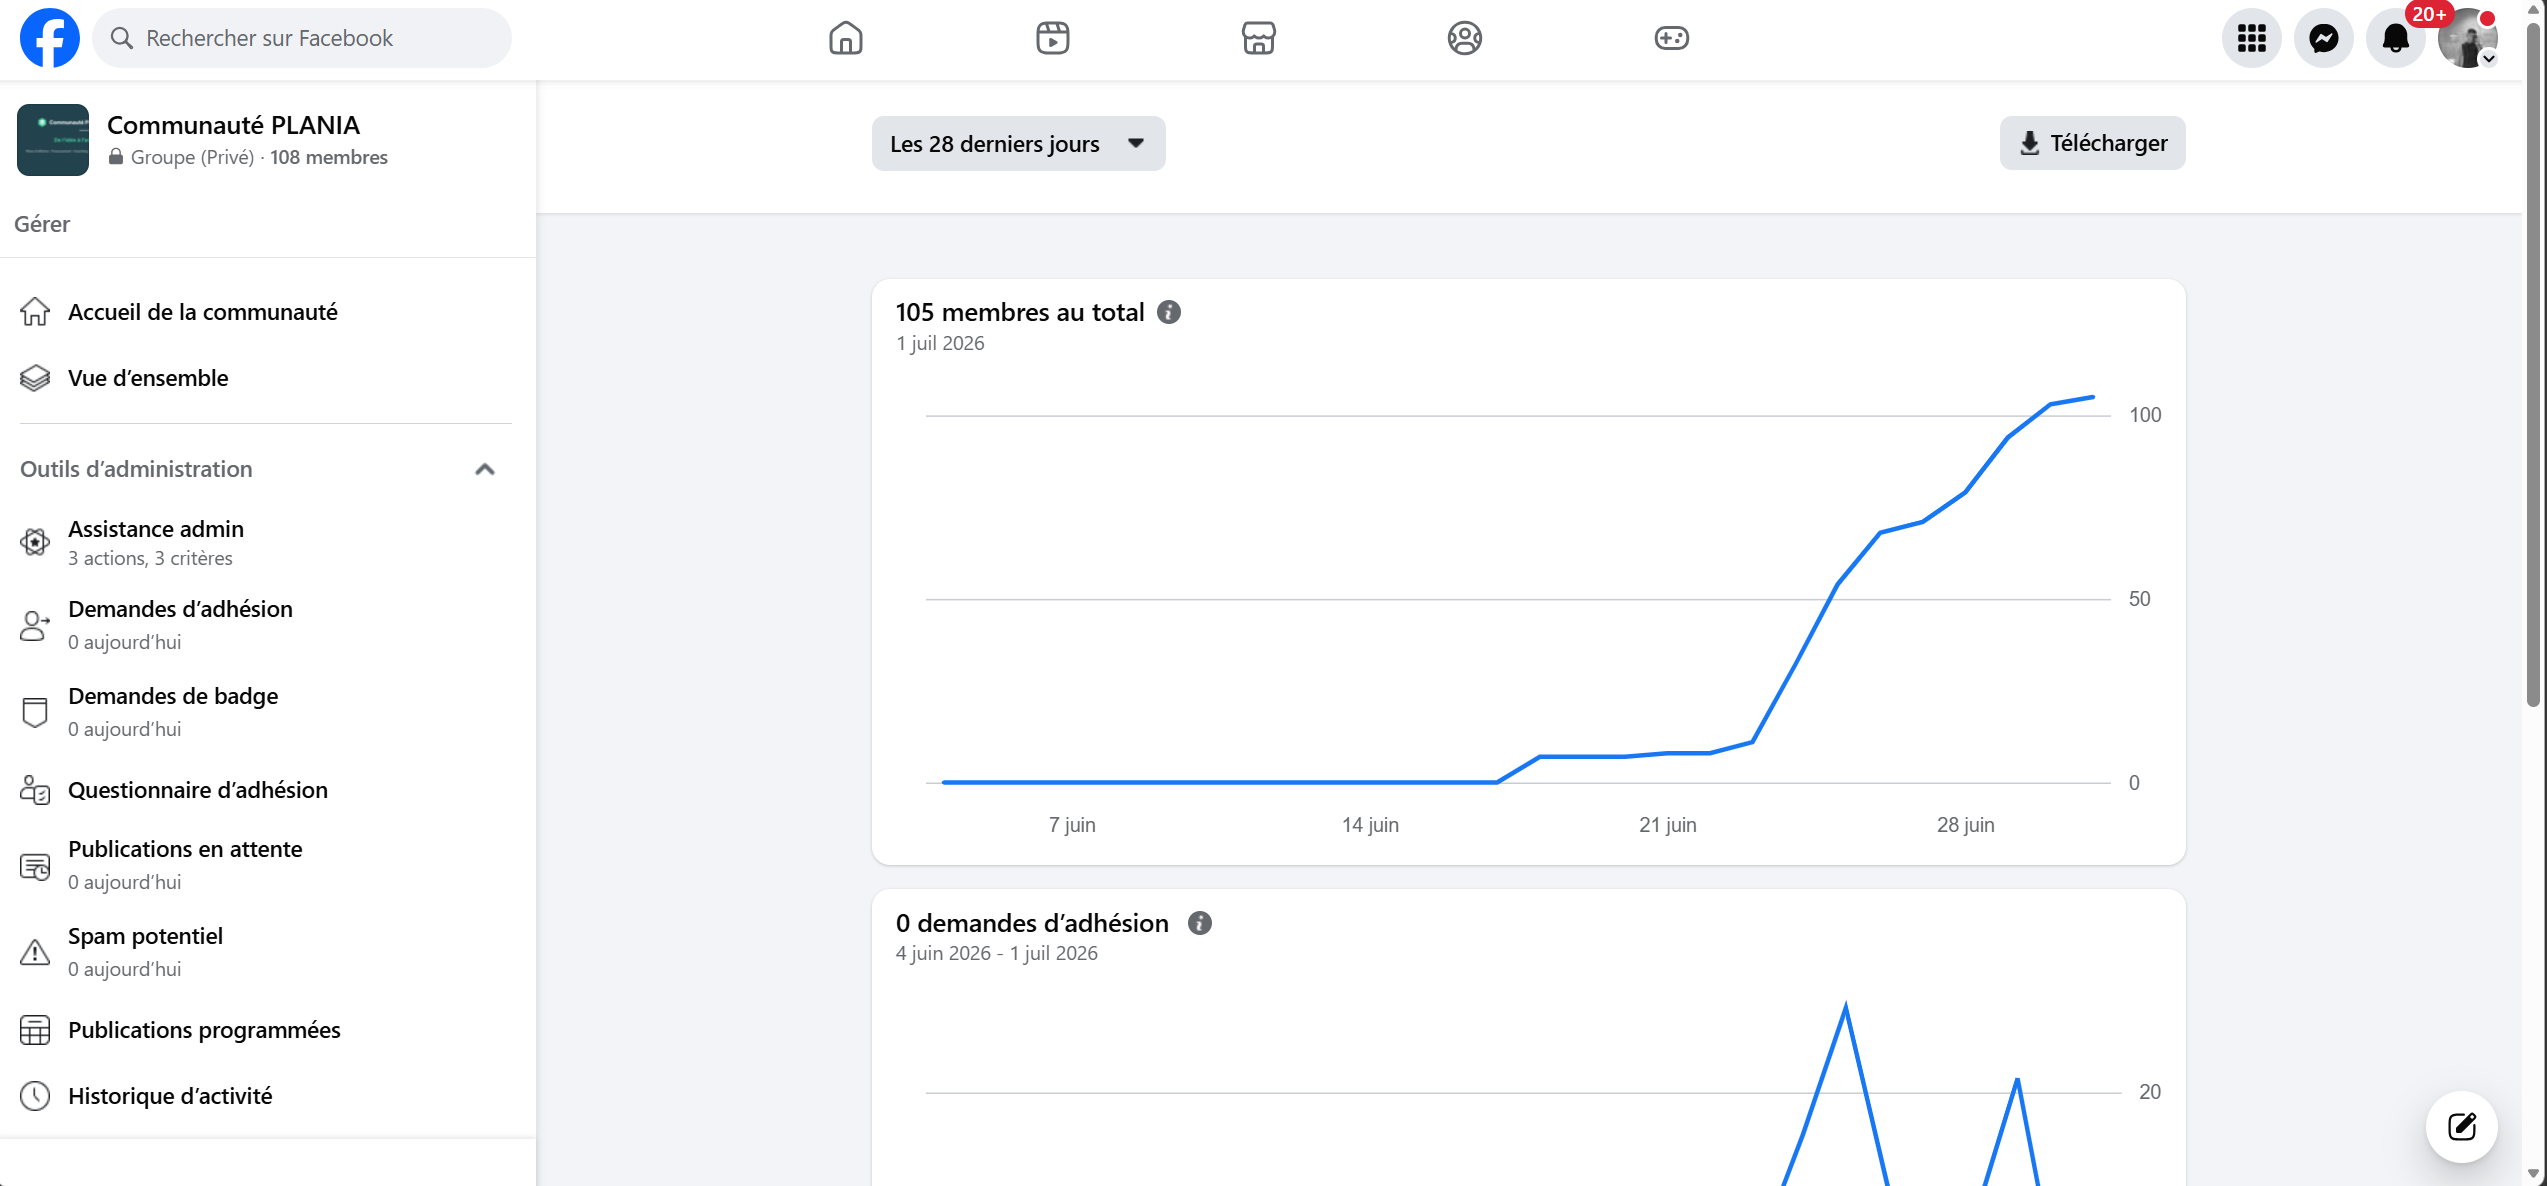Open the Reels video icon
Viewport: 2547px width, 1186px height.
click(1052, 38)
